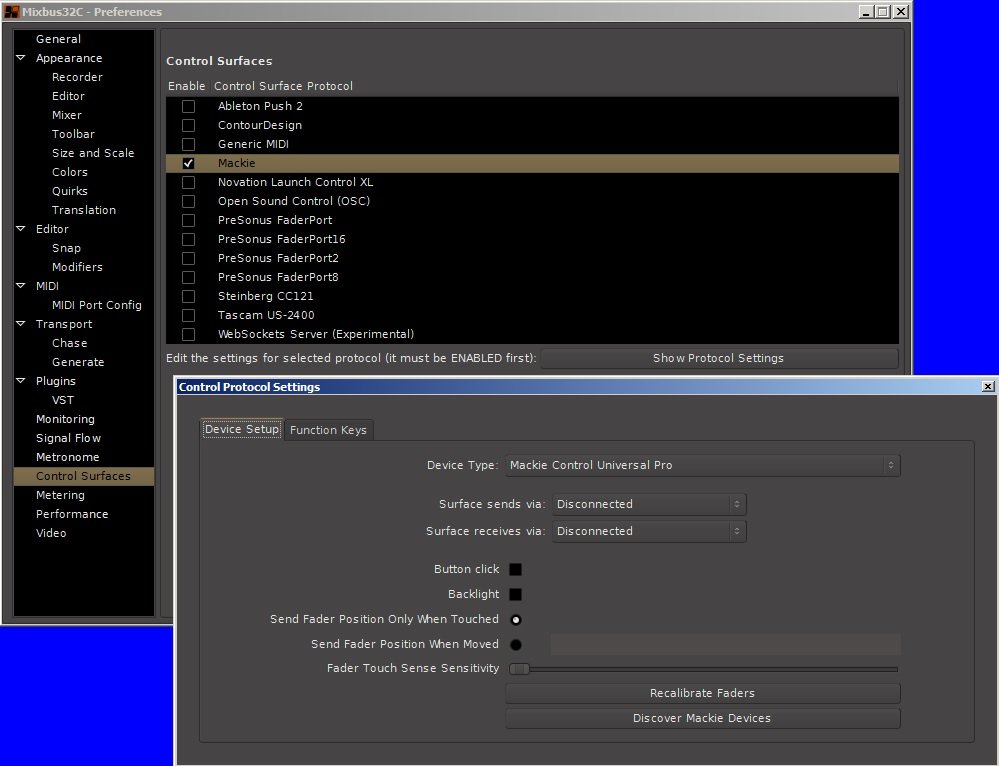Collapse the Plugins tree section
The height and width of the screenshot is (766, 999).
tap(21, 381)
